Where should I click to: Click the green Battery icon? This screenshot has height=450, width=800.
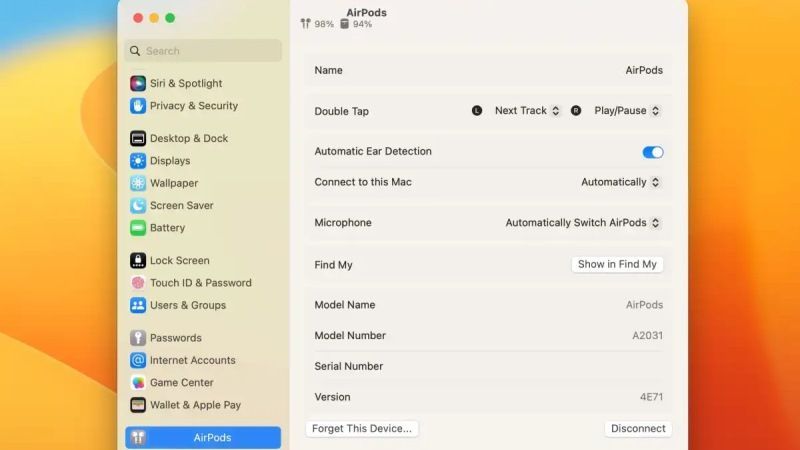click(x=138, y=228)
